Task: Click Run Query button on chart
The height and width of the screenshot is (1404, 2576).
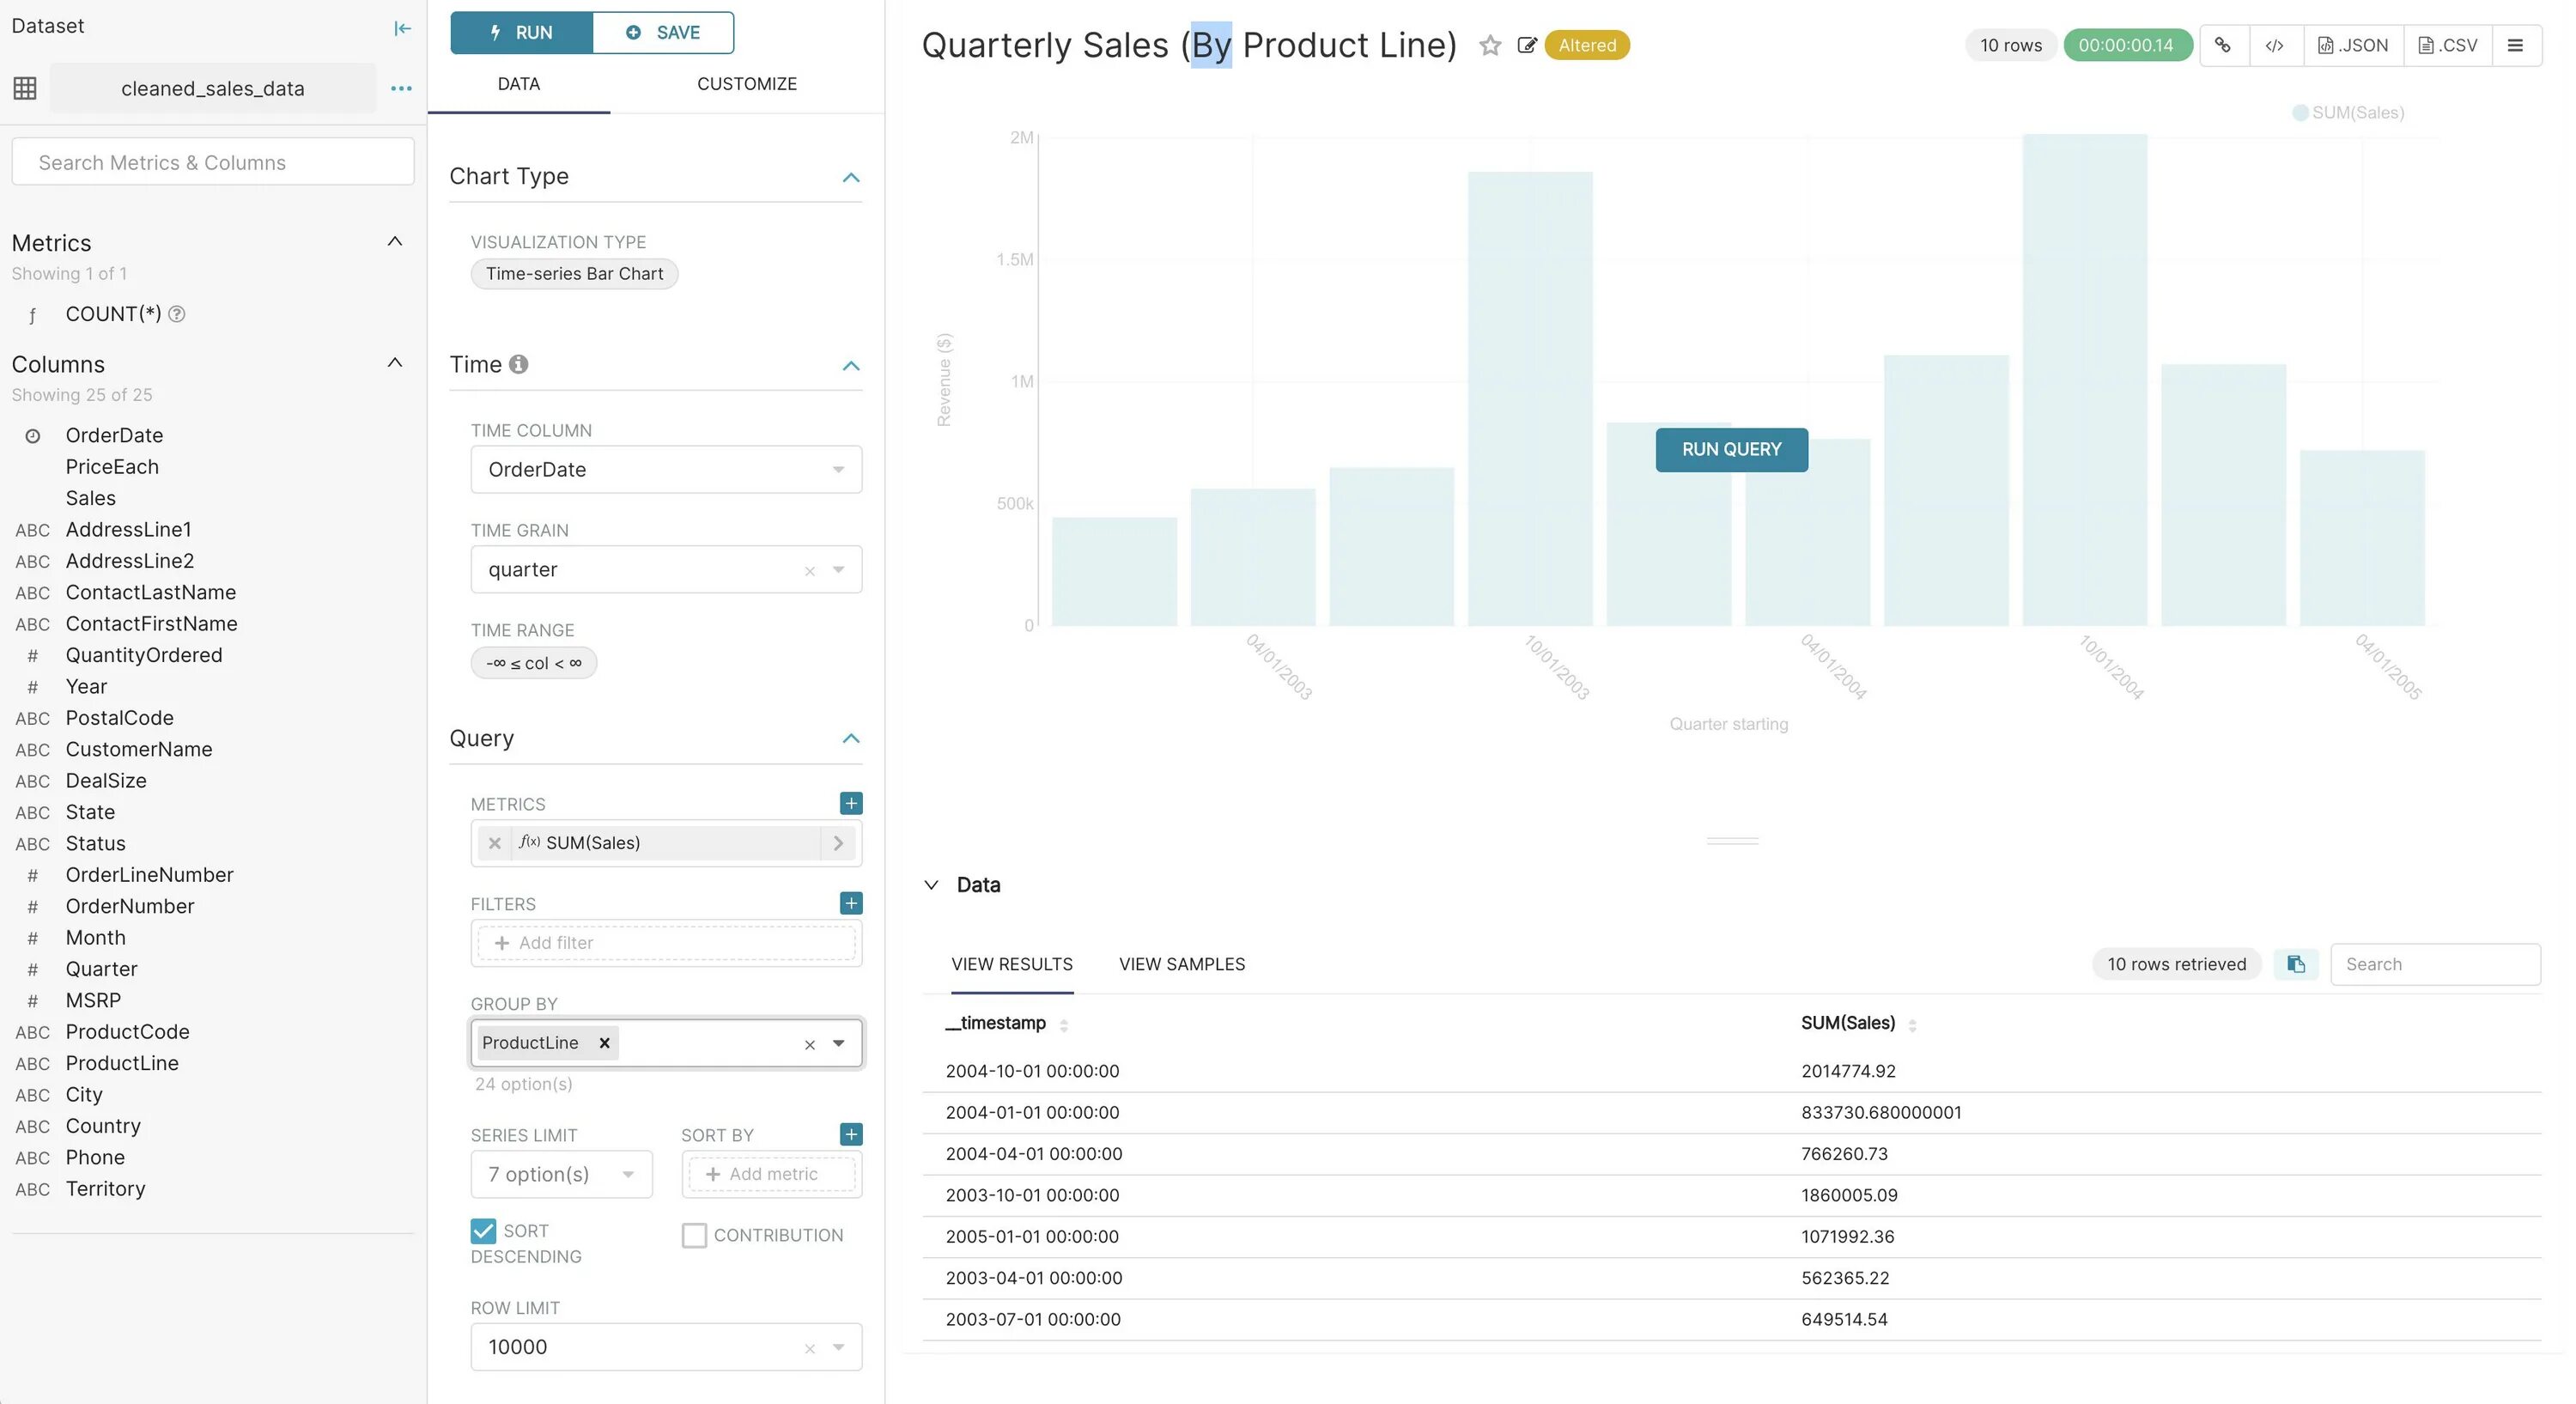Action: tap(1731, 449)
